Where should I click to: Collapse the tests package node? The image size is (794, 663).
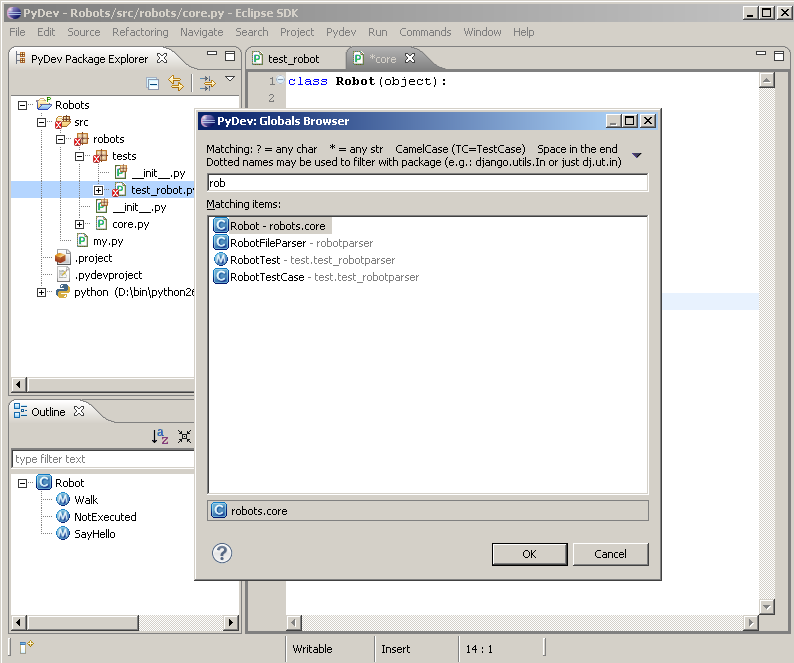pos(80,157)
